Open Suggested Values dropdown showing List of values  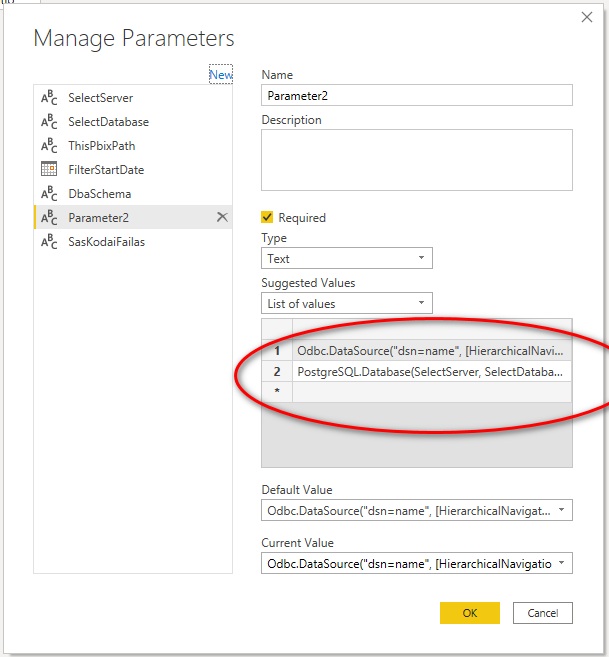coord(347,303)
